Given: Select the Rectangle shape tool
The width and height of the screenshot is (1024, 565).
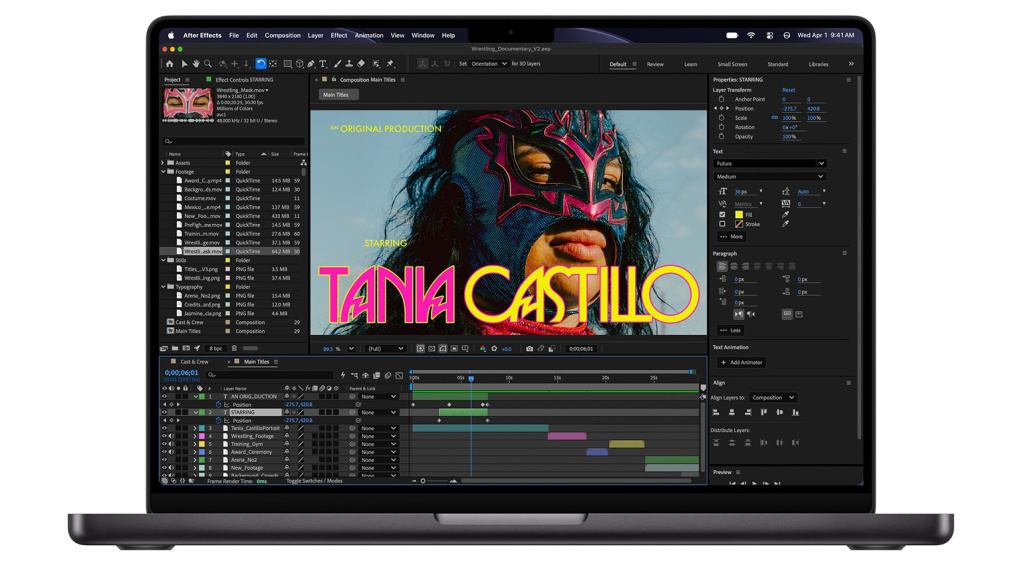Looking at the screenshot, I should point(287,64).
